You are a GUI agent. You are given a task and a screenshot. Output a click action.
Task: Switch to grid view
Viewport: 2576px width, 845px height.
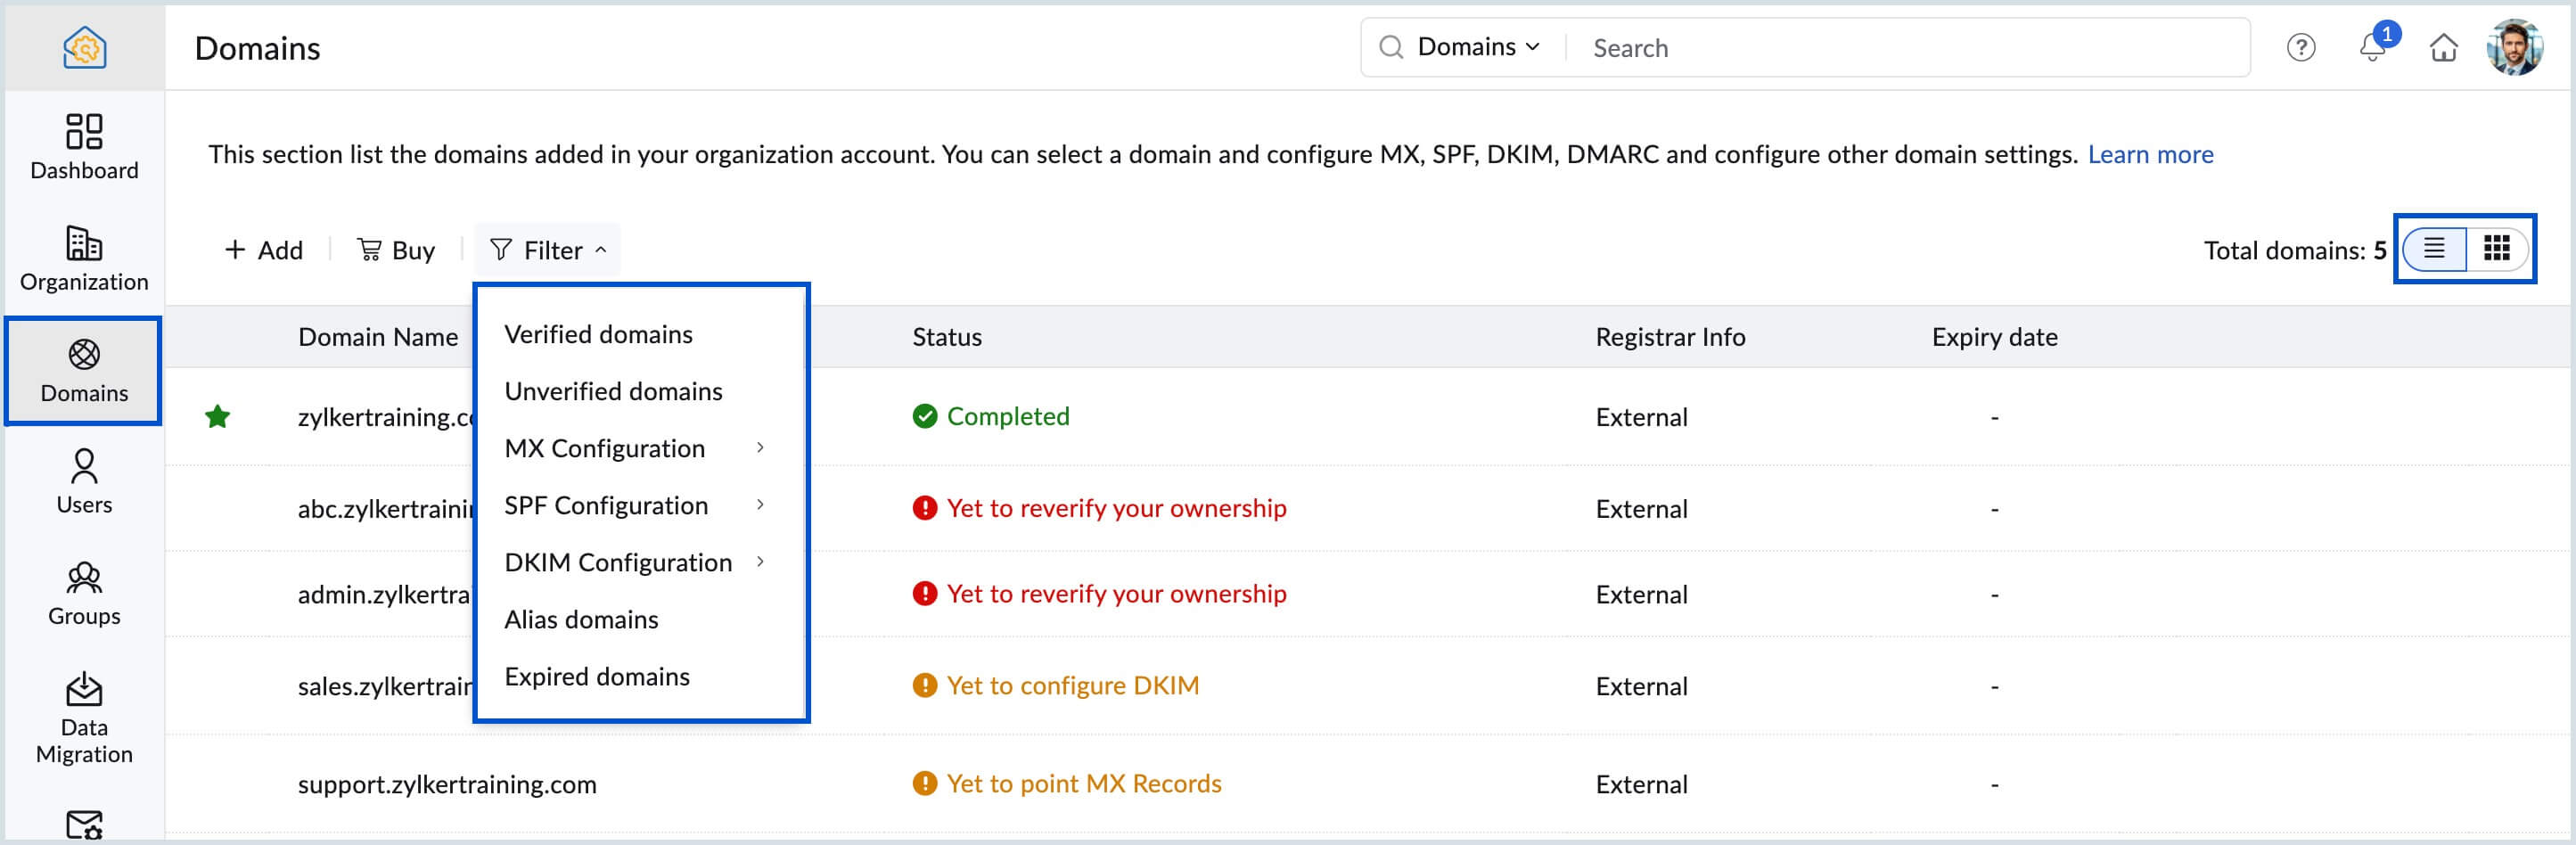pyautogui.click(x=2496, y=249)
